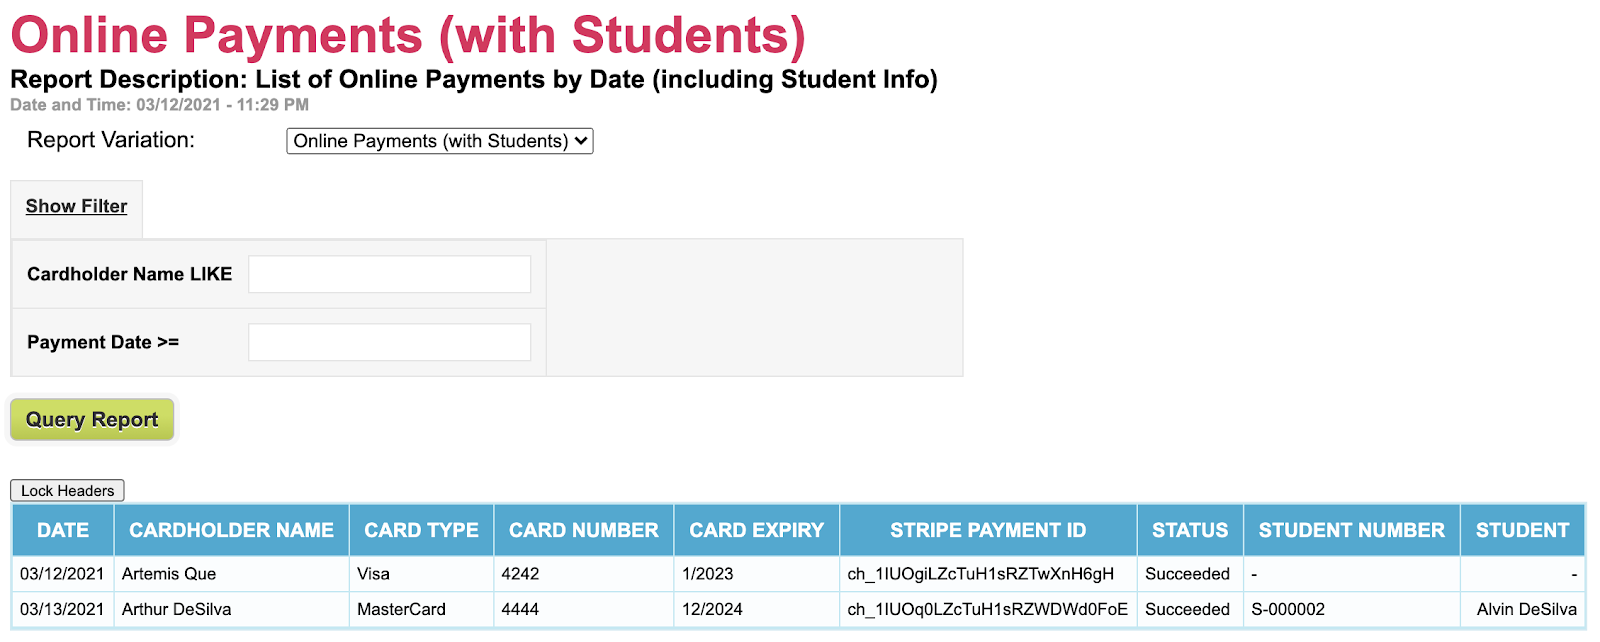The height and width of the screenshot is (642, 1600).
Task: Click the Date and Time stamp text
Action: coord(159,105)
